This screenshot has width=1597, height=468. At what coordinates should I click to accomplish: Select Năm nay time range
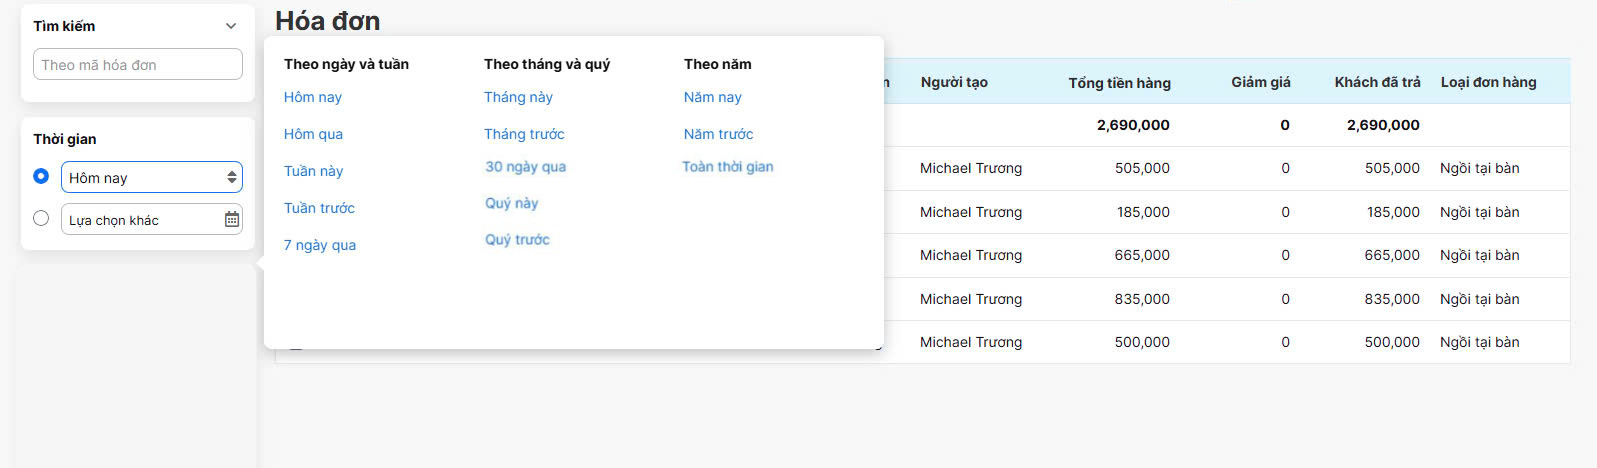tap(712, 97)
